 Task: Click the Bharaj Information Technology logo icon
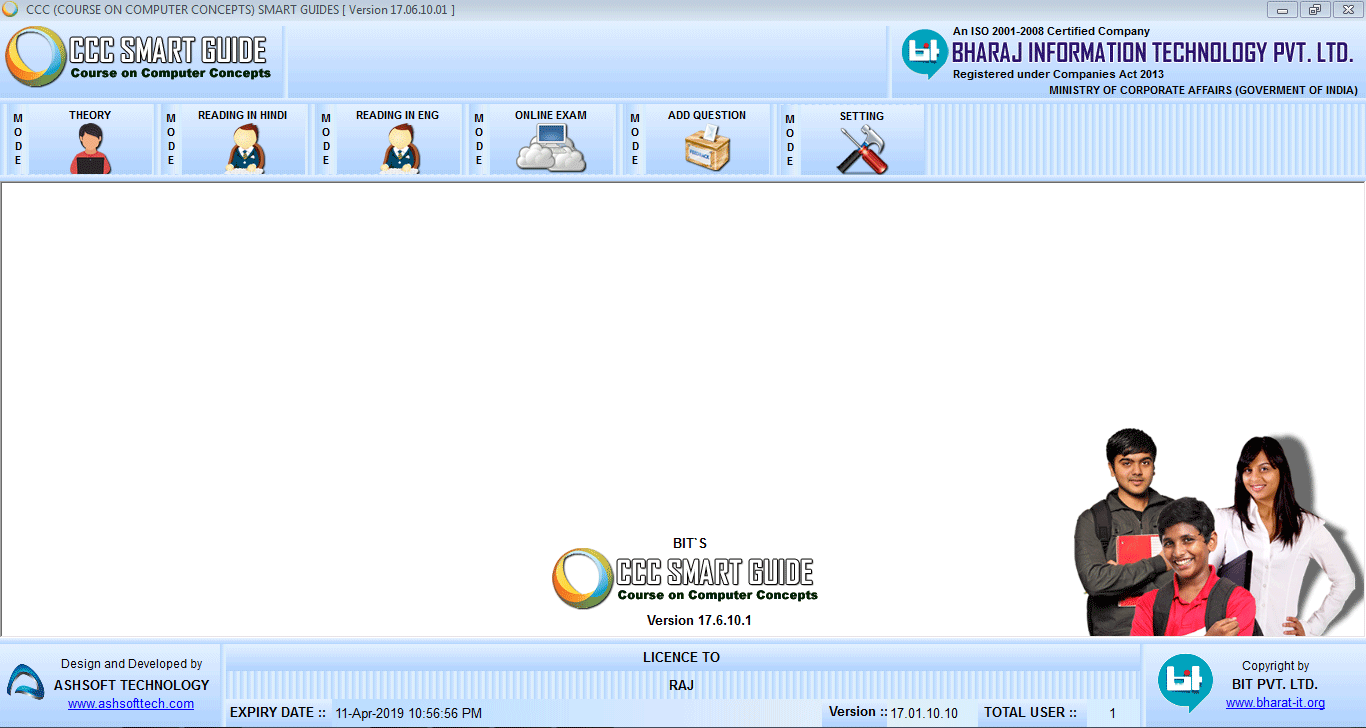(924, 54)
